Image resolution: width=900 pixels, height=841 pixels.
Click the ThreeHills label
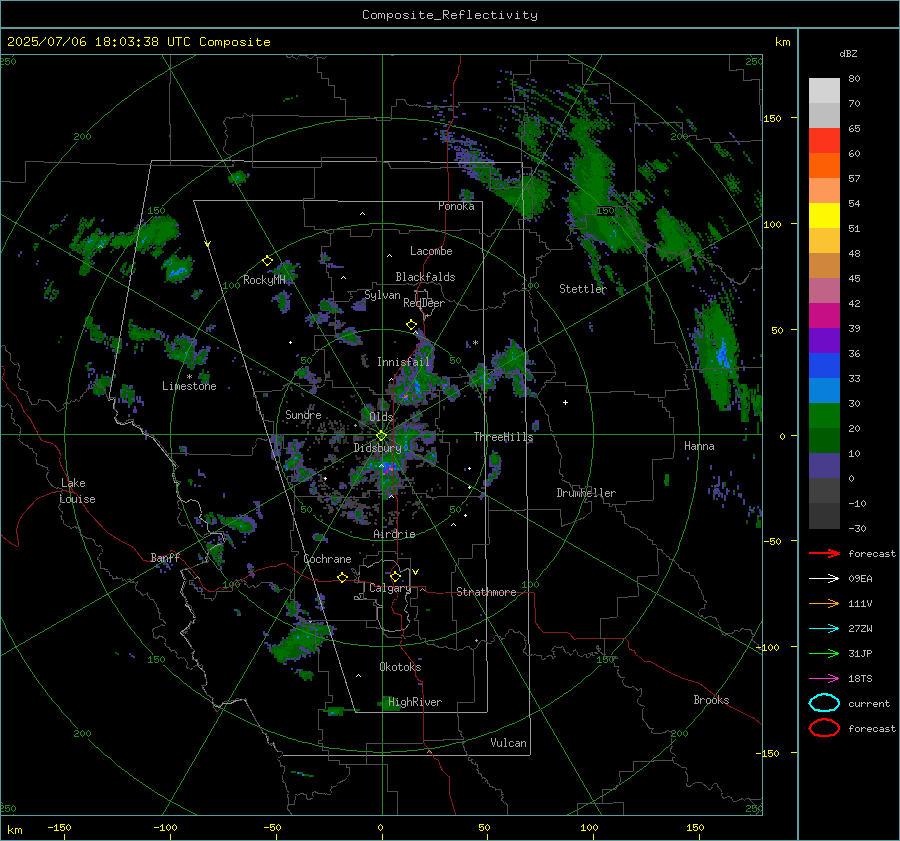pos(503,437)
